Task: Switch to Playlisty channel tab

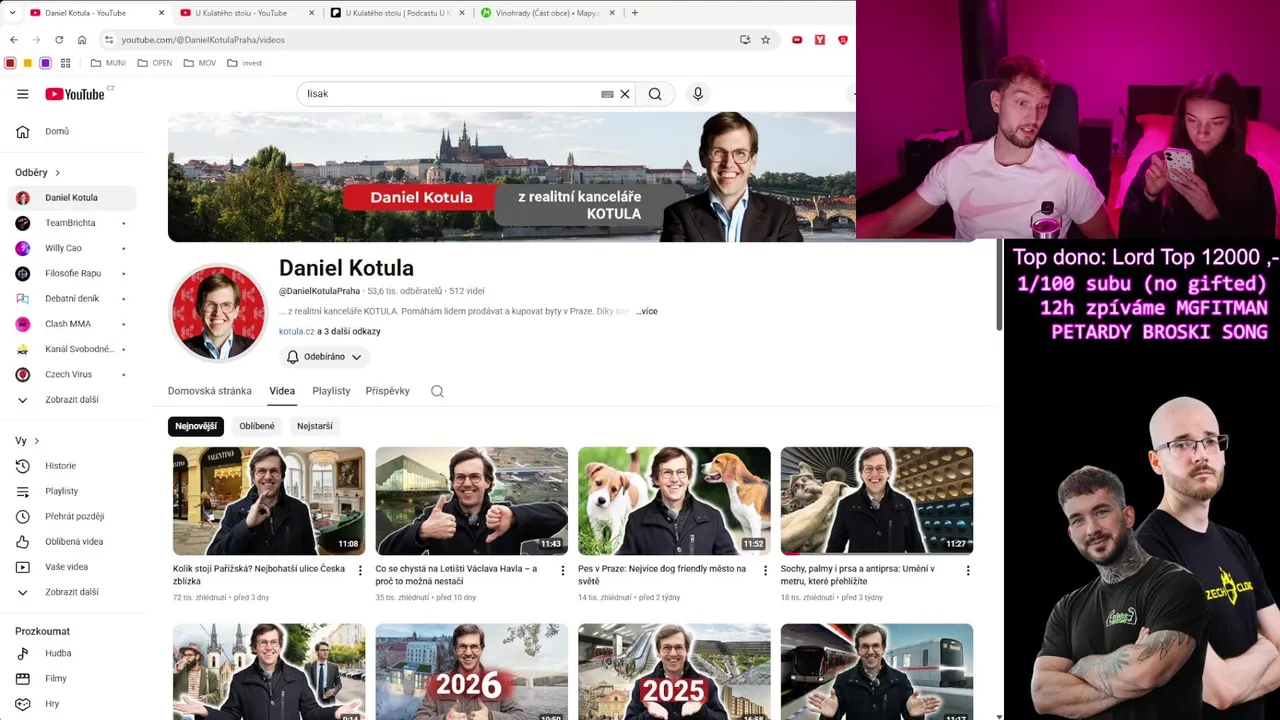Action: [331, 391]
